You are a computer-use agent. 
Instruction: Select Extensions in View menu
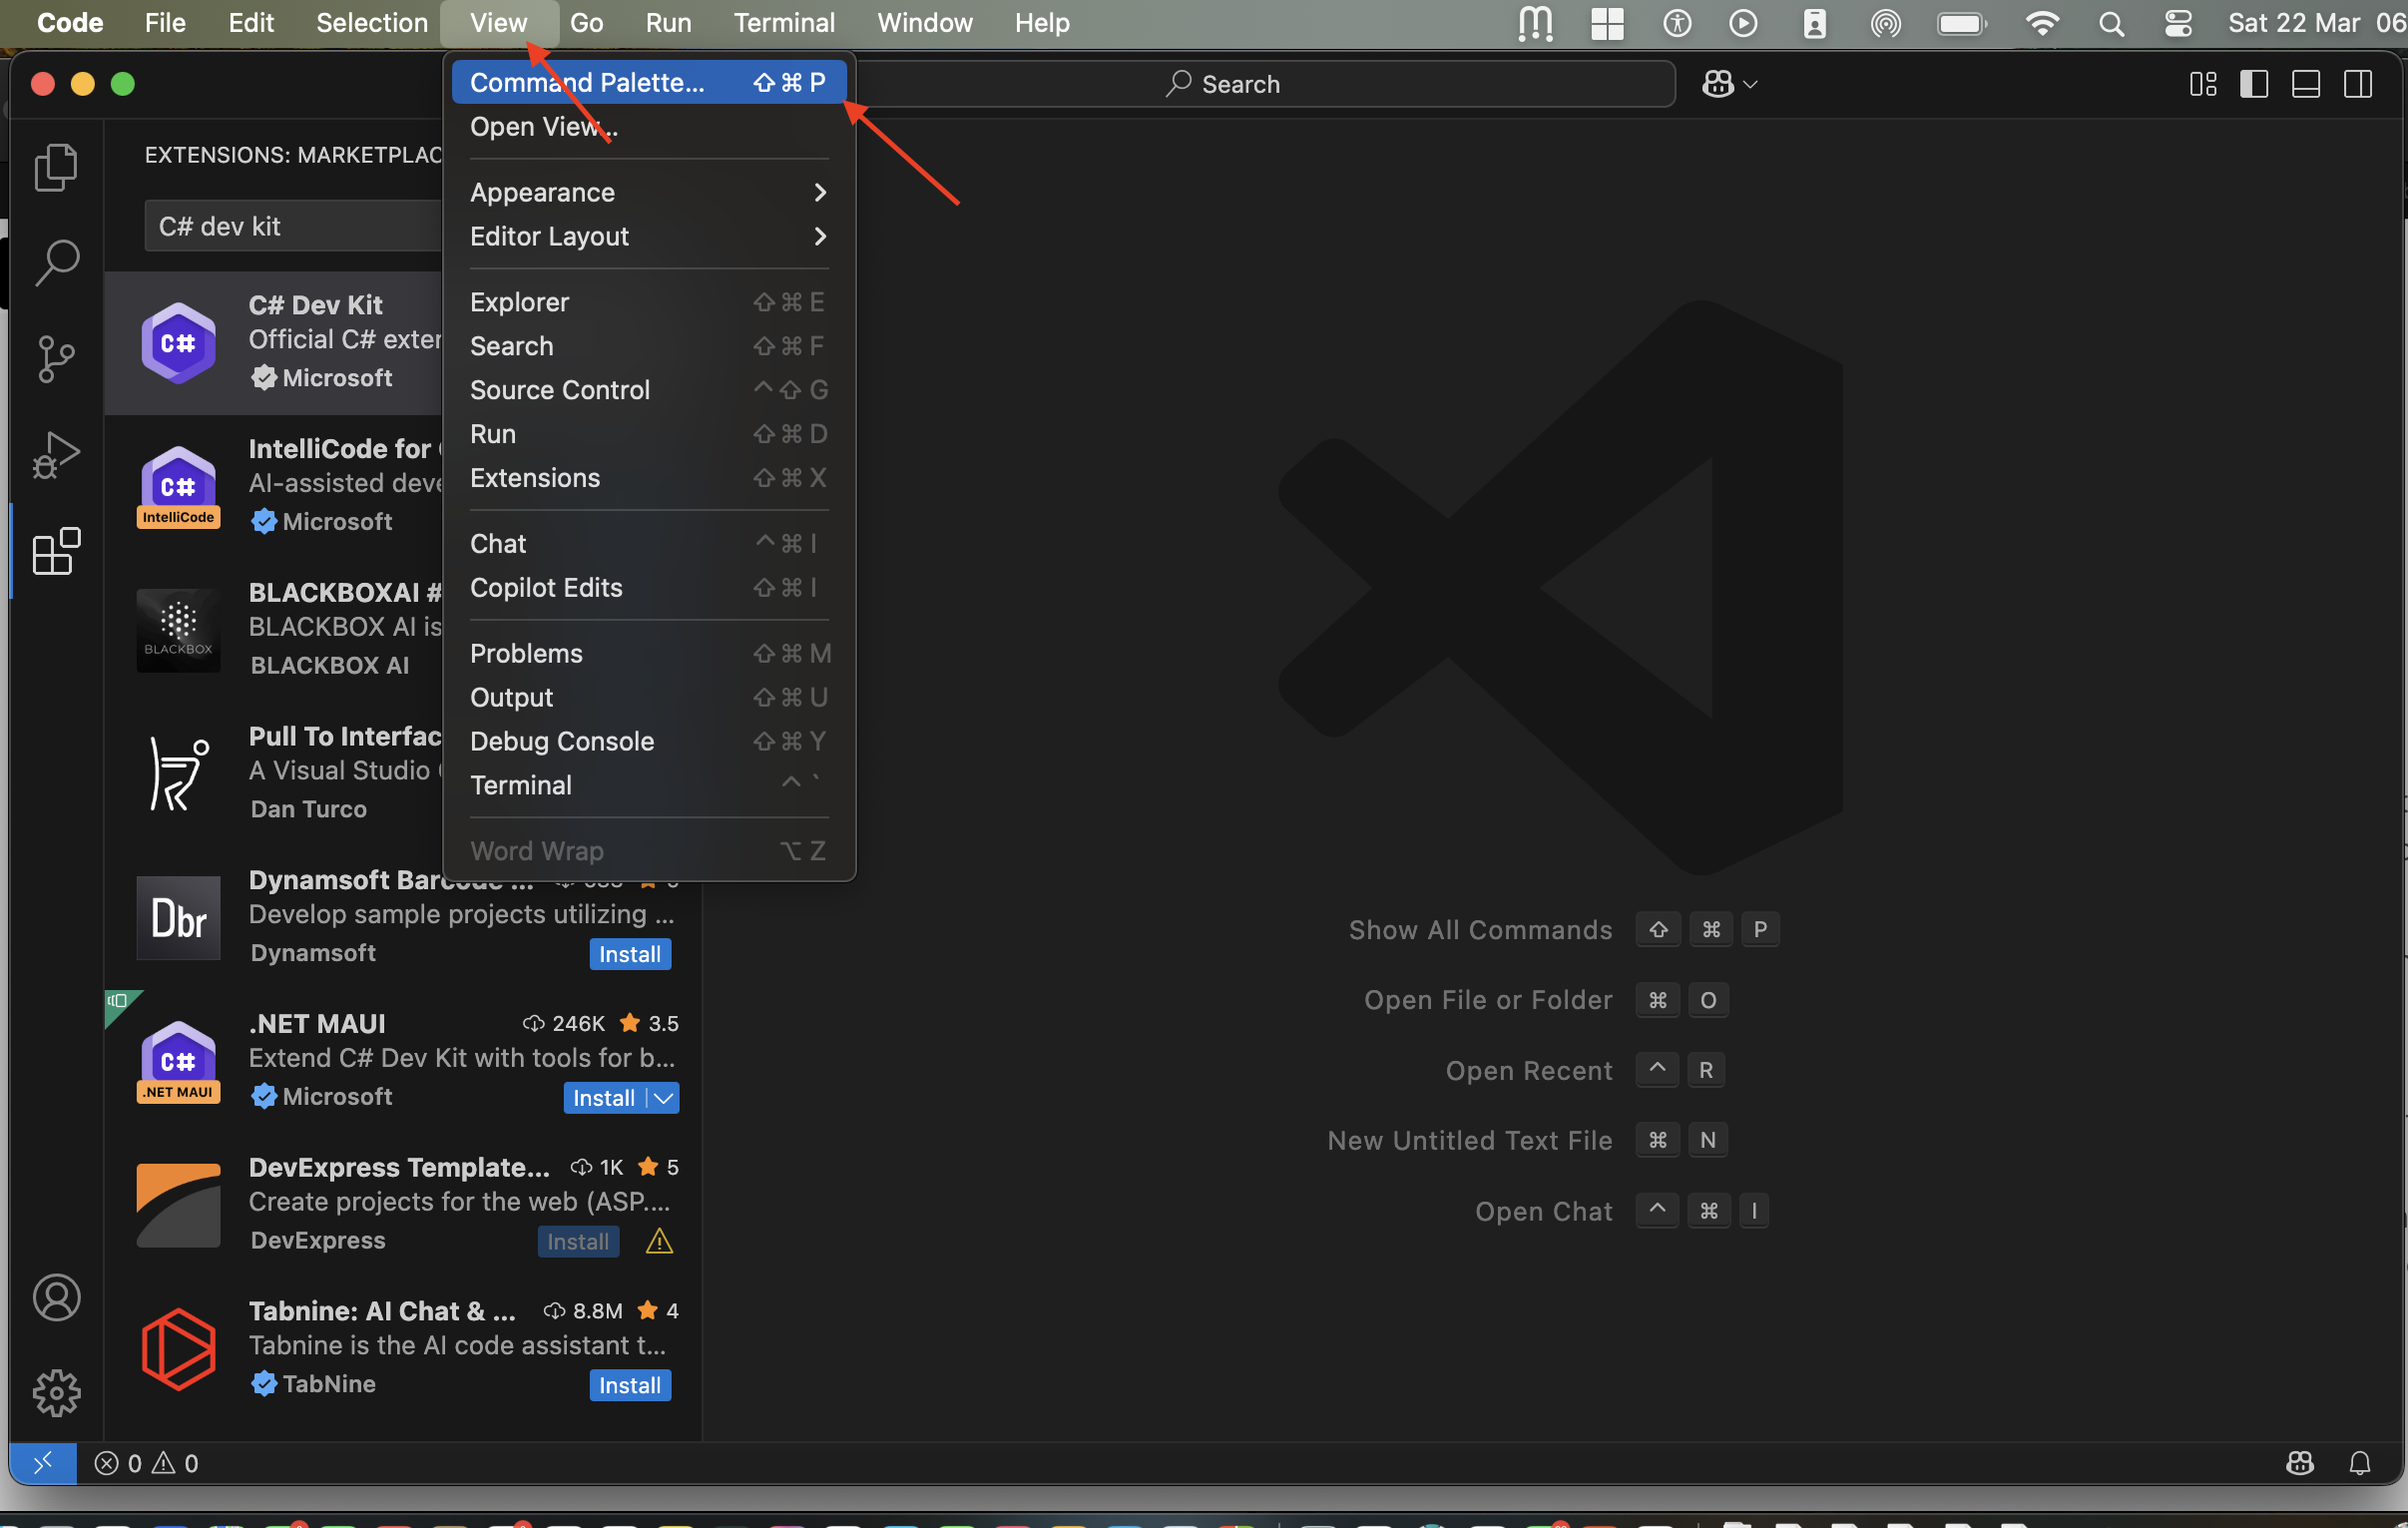(x=648, y=478)
